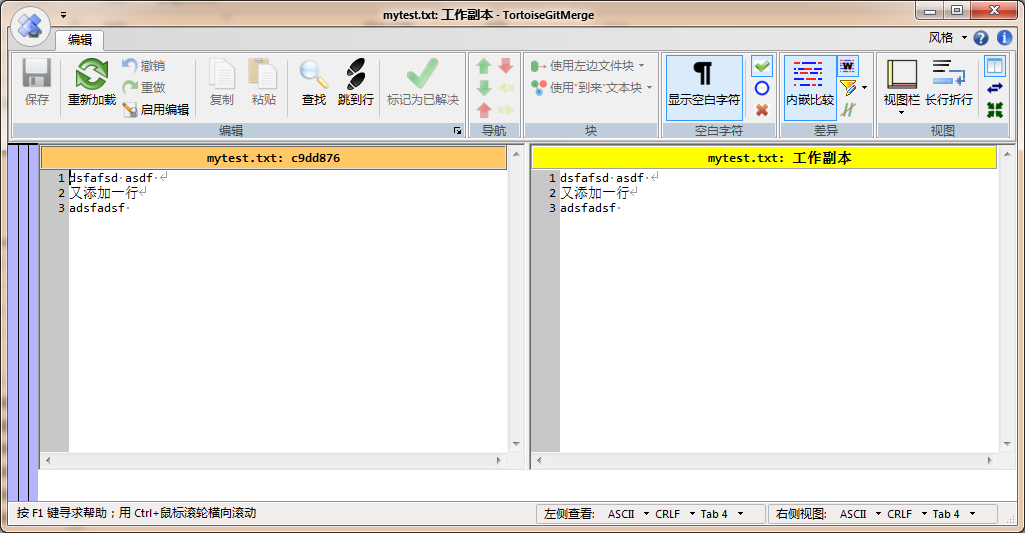1025x533 pixels.
Task: Click the right pane horizontal scrollbar left arrow
Action: pyautogui.click(x=539, y=460)
